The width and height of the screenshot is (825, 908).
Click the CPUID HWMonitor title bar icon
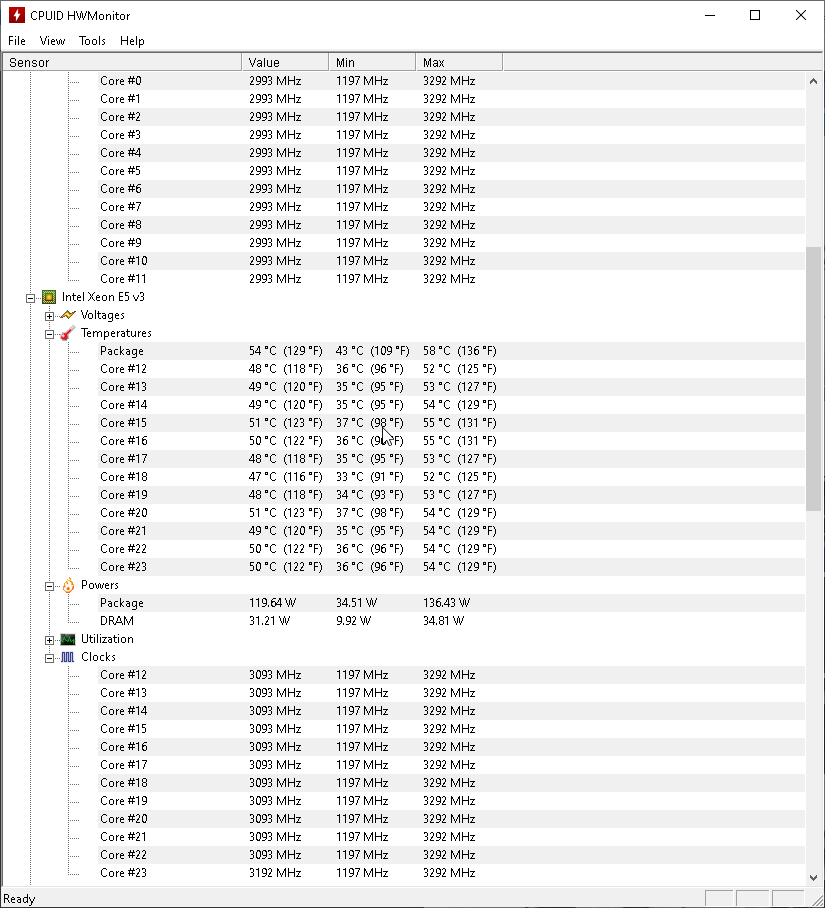tap(17, 15)
